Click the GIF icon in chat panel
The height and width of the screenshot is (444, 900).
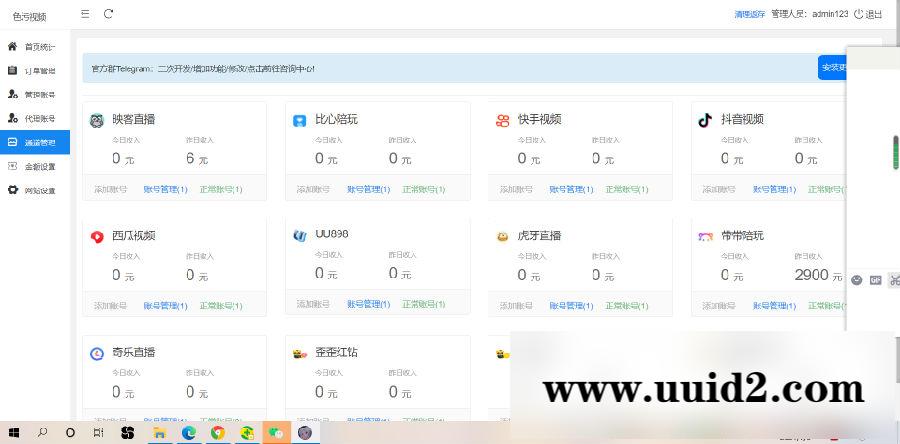(875, 280)
